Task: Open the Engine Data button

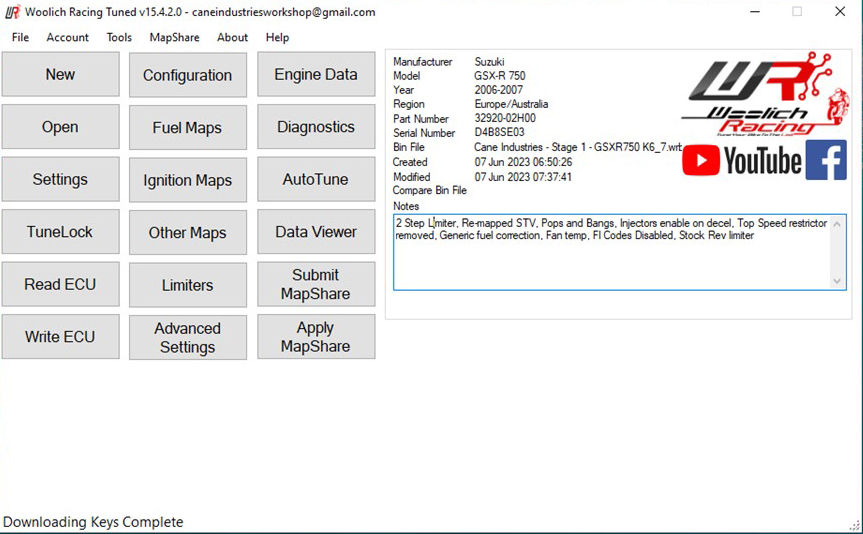Action: (x=316, y=74)
